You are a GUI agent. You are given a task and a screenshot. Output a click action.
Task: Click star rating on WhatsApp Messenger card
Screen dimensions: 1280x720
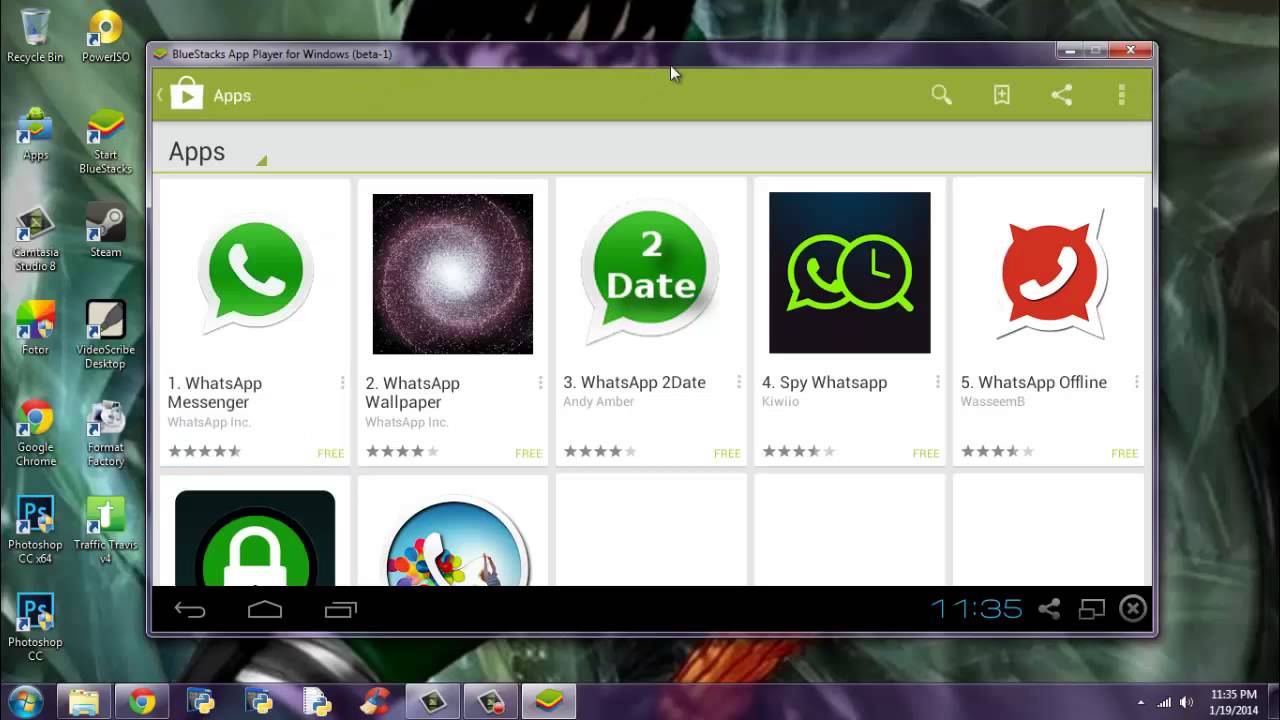coord(204,452)
